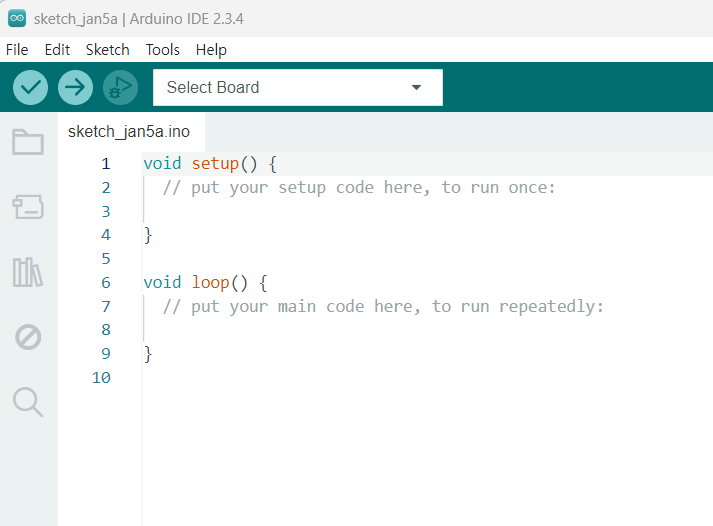The image size is (713, 526).
Task: Open the File menu
Action: click(17, 50)
